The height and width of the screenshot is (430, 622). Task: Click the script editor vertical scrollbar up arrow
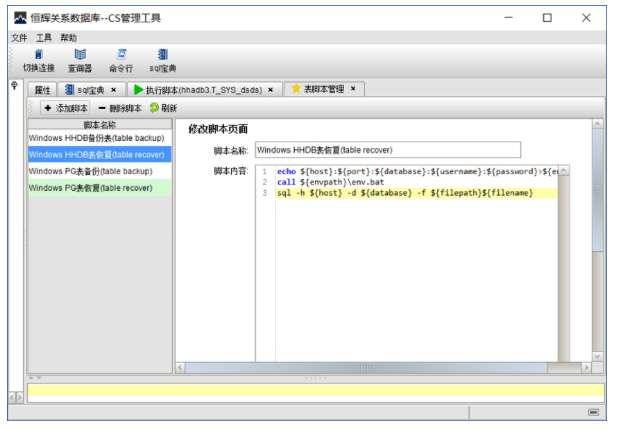click(564, 171)
